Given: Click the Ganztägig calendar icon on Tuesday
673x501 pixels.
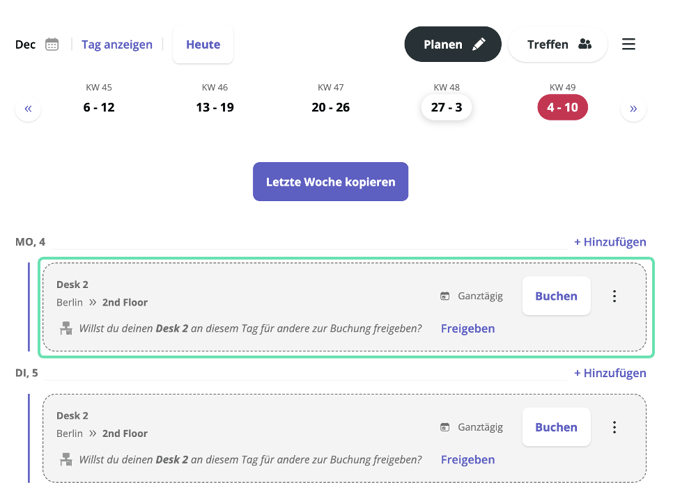Looking at the screenshot, I should pyautogui.click(x=445, y=427).
